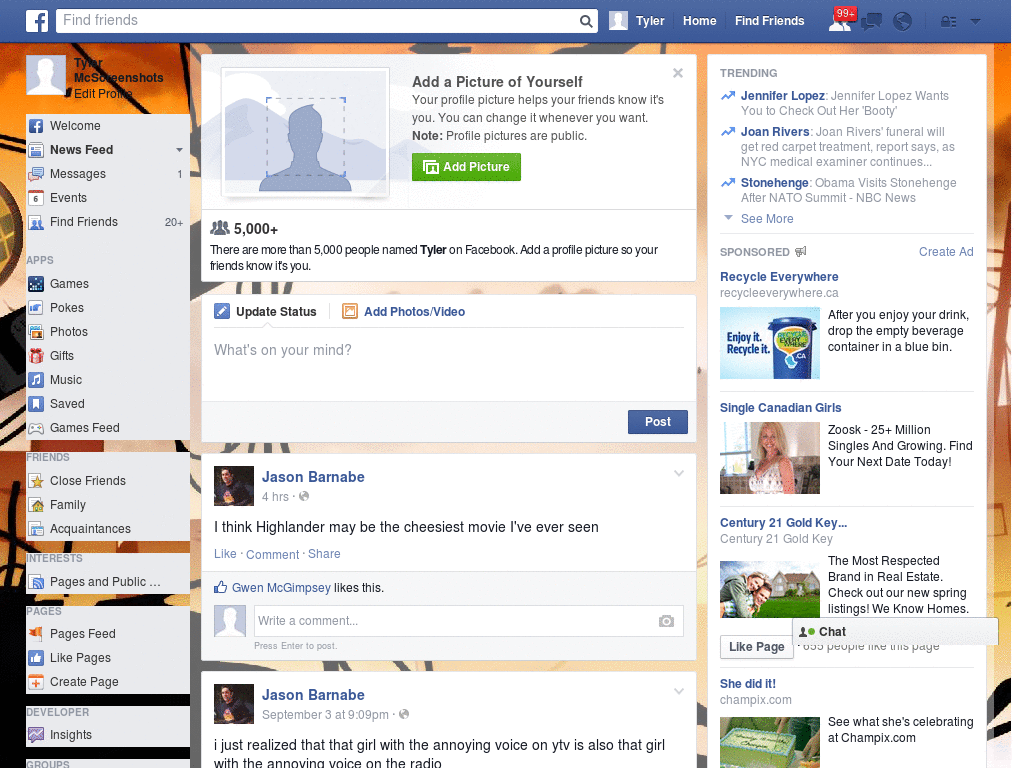Click Create Ad link
The height and width of the screenshot is (768, 1024).
click(946, 252)
